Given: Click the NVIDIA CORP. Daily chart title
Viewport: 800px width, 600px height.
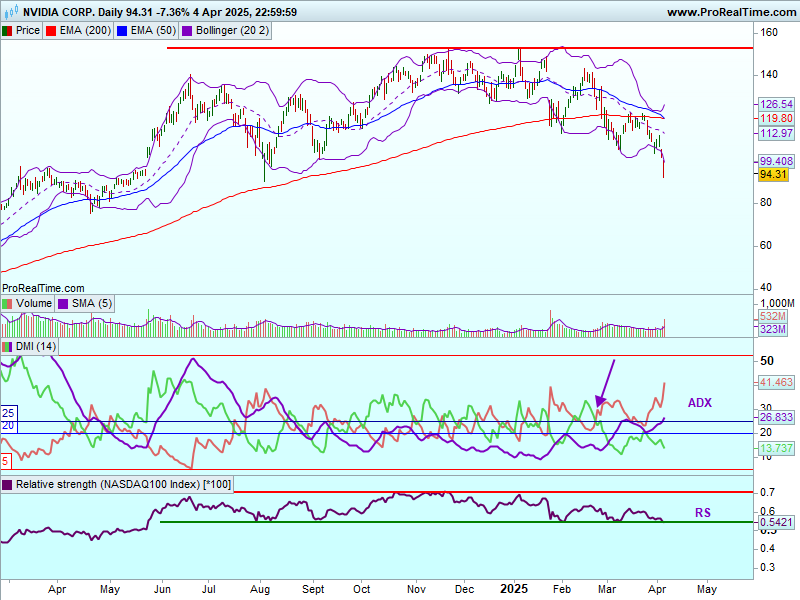Looking at the screenshot, I should point(160,12).
